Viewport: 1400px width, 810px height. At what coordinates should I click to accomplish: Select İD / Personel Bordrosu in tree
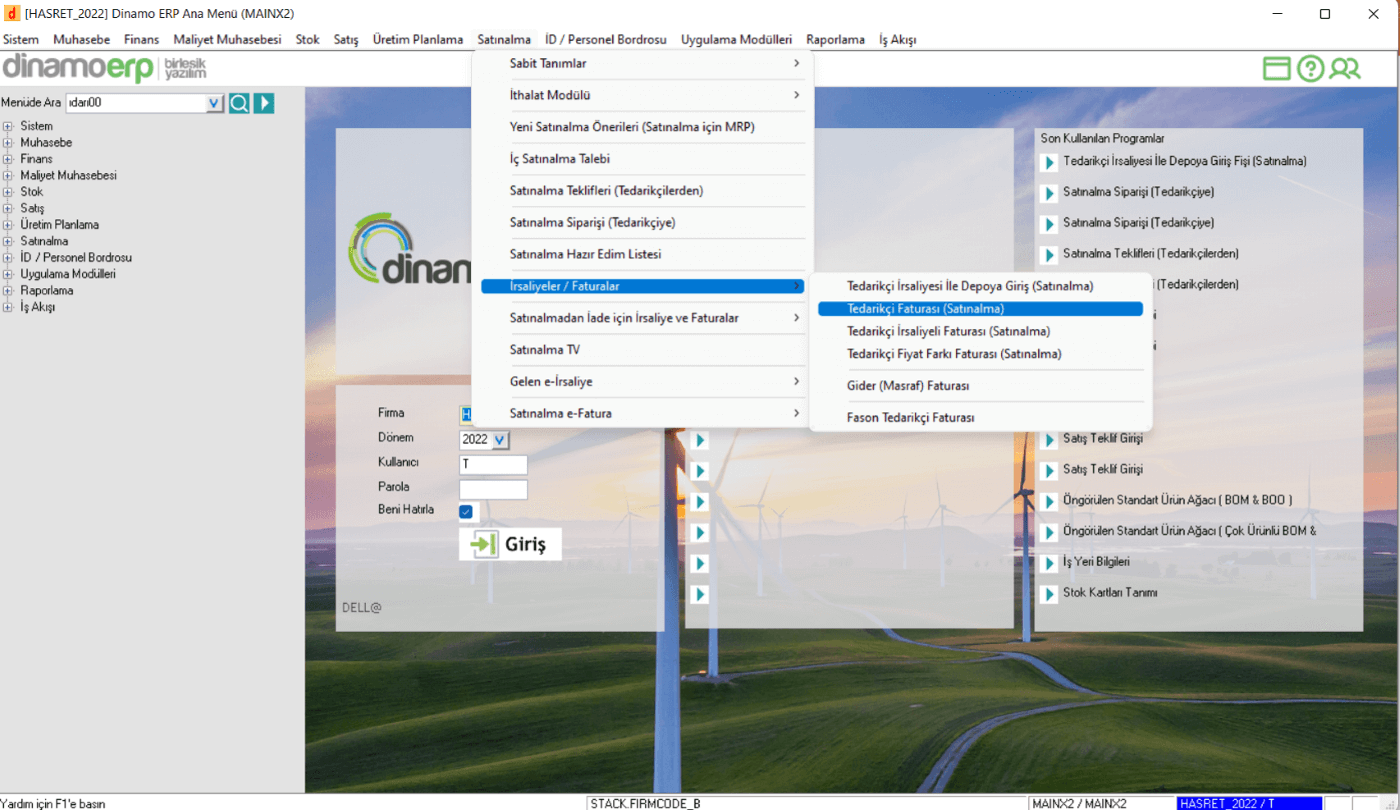pos(76,257)
